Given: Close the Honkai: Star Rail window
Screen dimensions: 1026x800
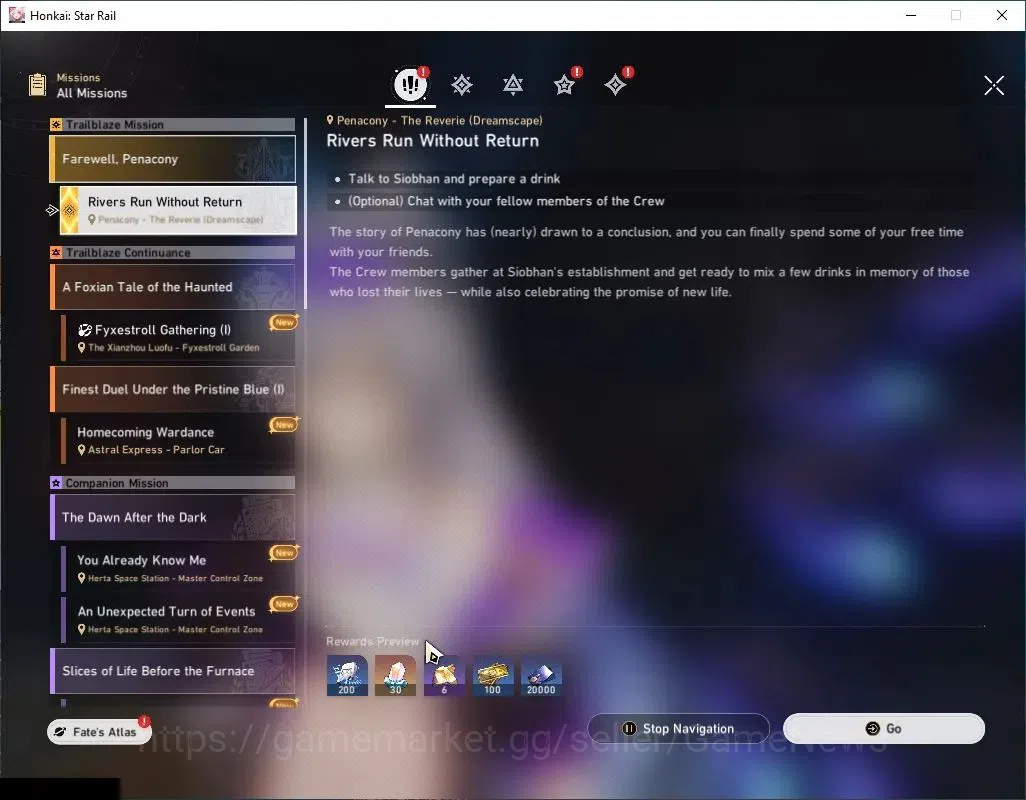Looking at the screenshot, I should point(1002,15).
